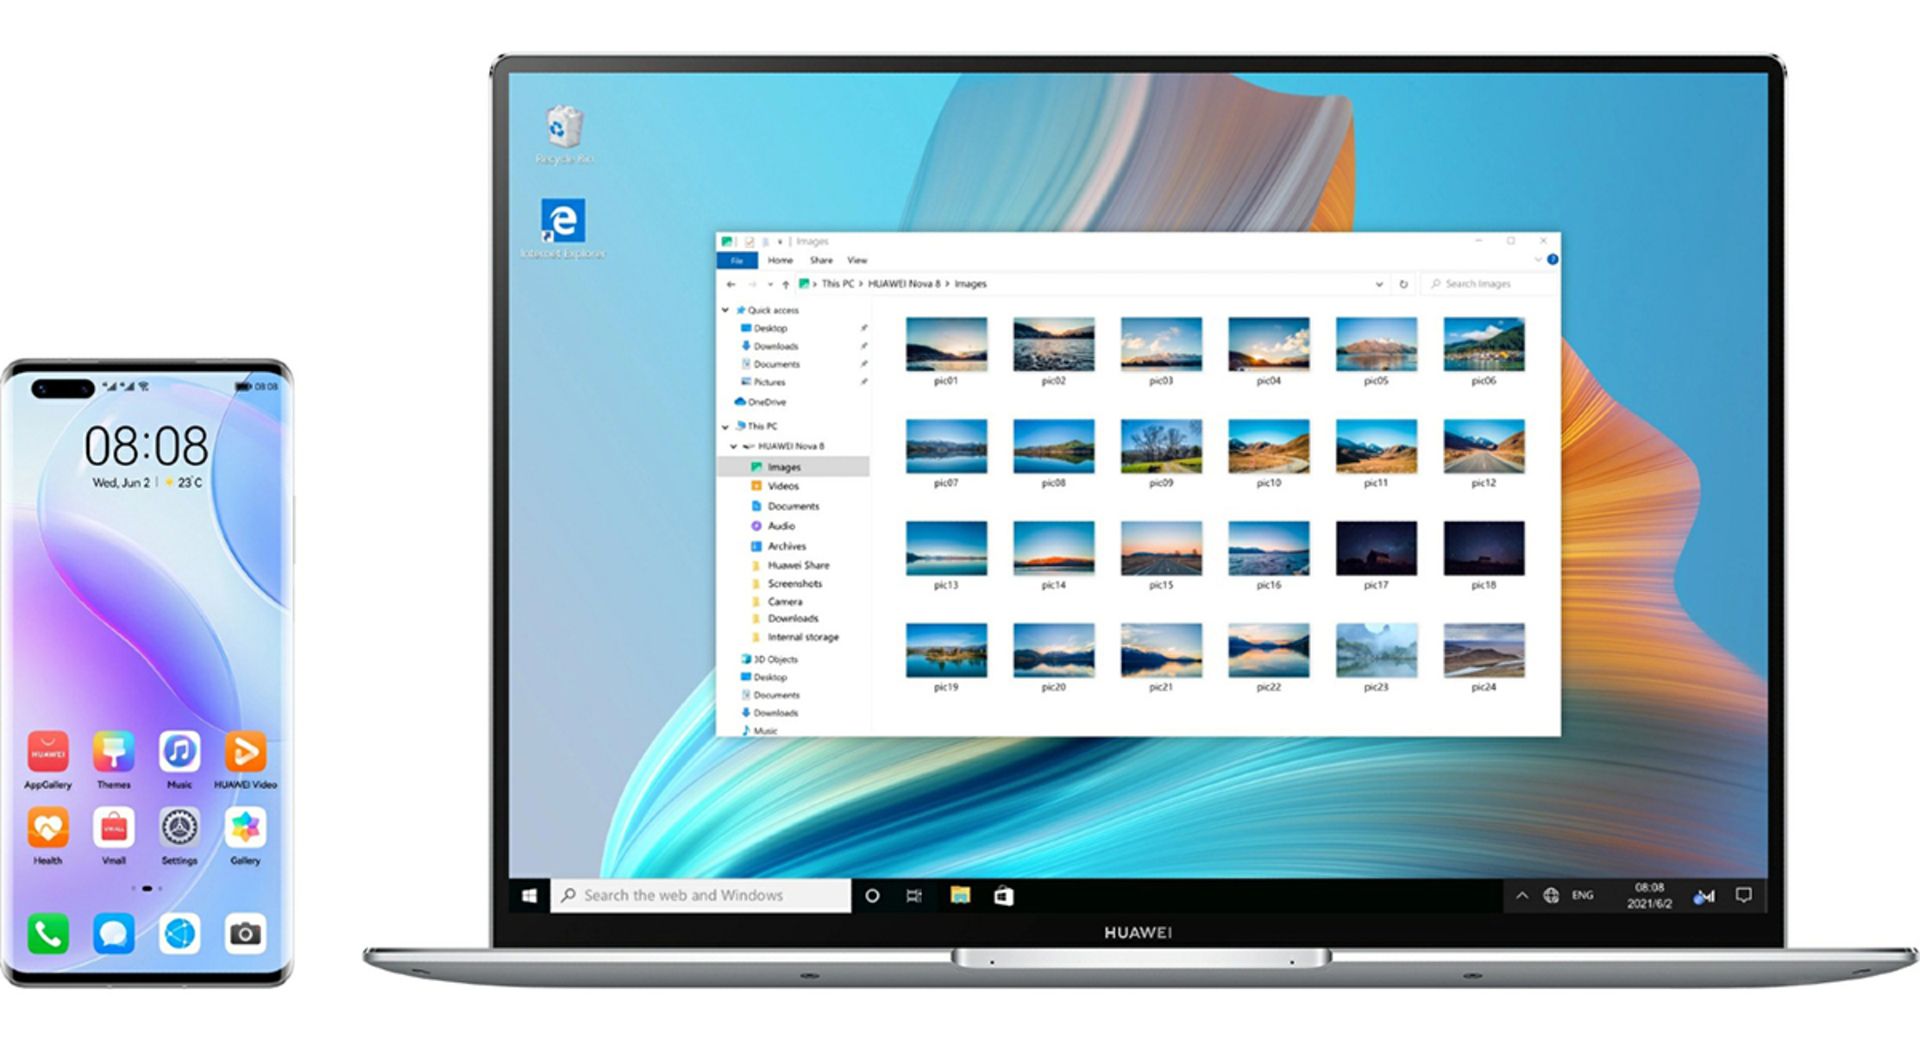Select Internal storage in tree
This screenshot has height=1040, width=1920.
pyautogui.click(x=795, y=637)
